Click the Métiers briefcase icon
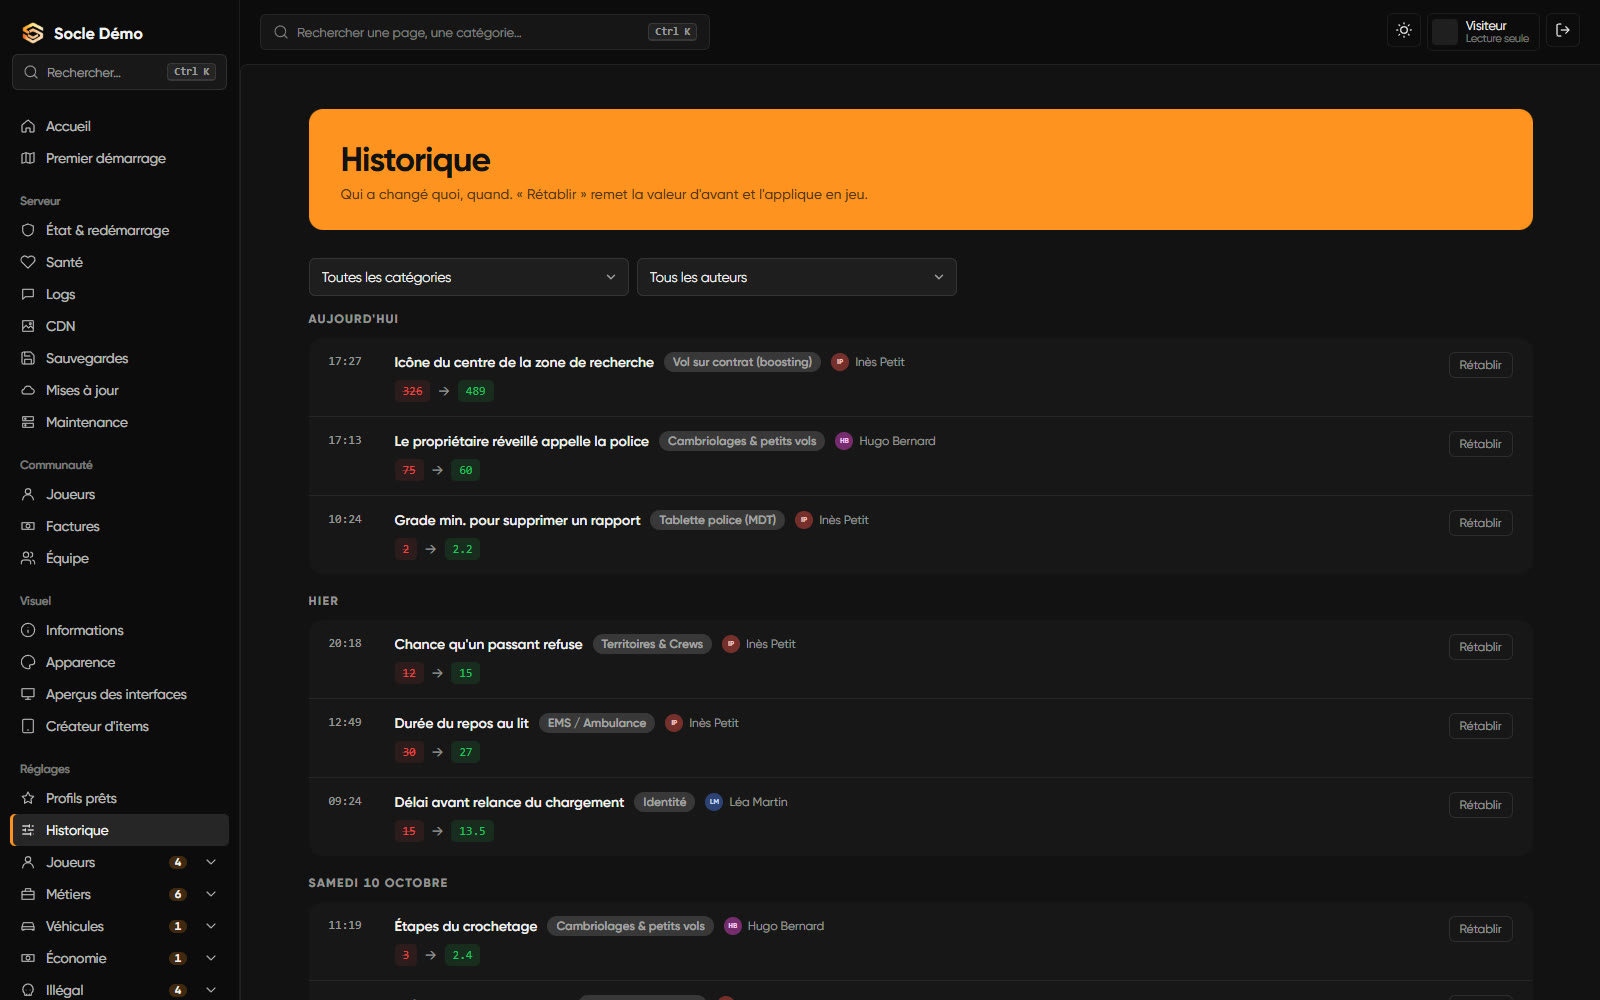1600x1000 pixels. 28,894
